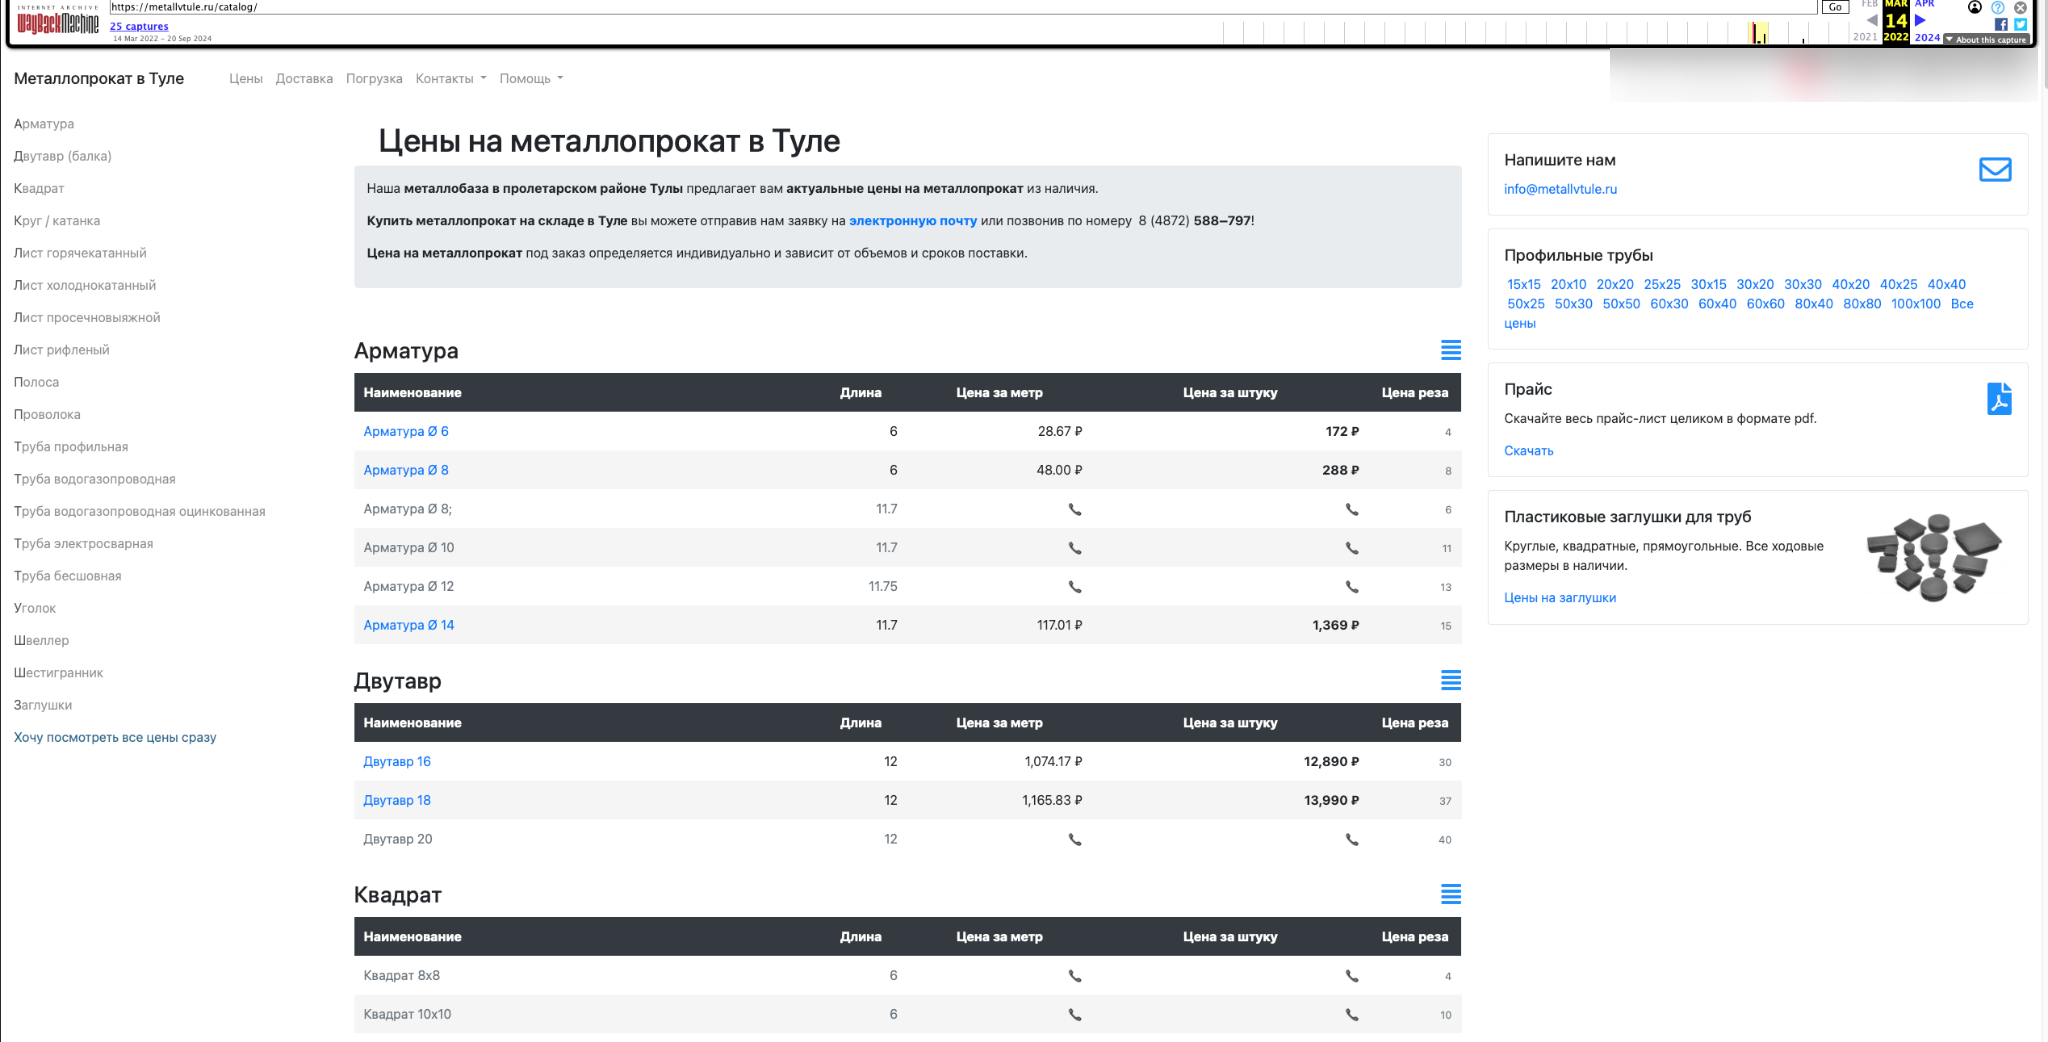Click phone icon under Цена за метр, Арматура Ø 10

click(x=1075, y=548)
